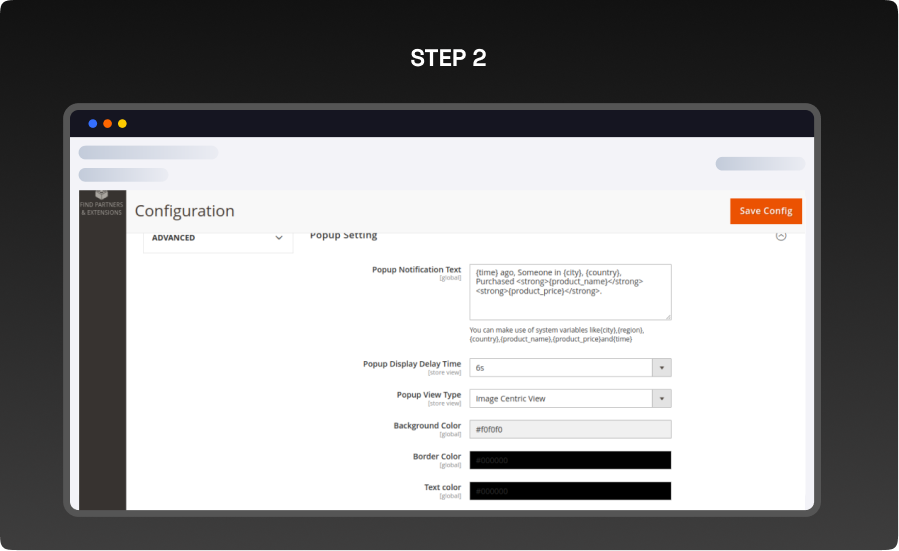Image resolution: width=899 pixels, height=551 pixels.
Task: Focus the Popup Notification Text textarea
Action: coord(570,291)
